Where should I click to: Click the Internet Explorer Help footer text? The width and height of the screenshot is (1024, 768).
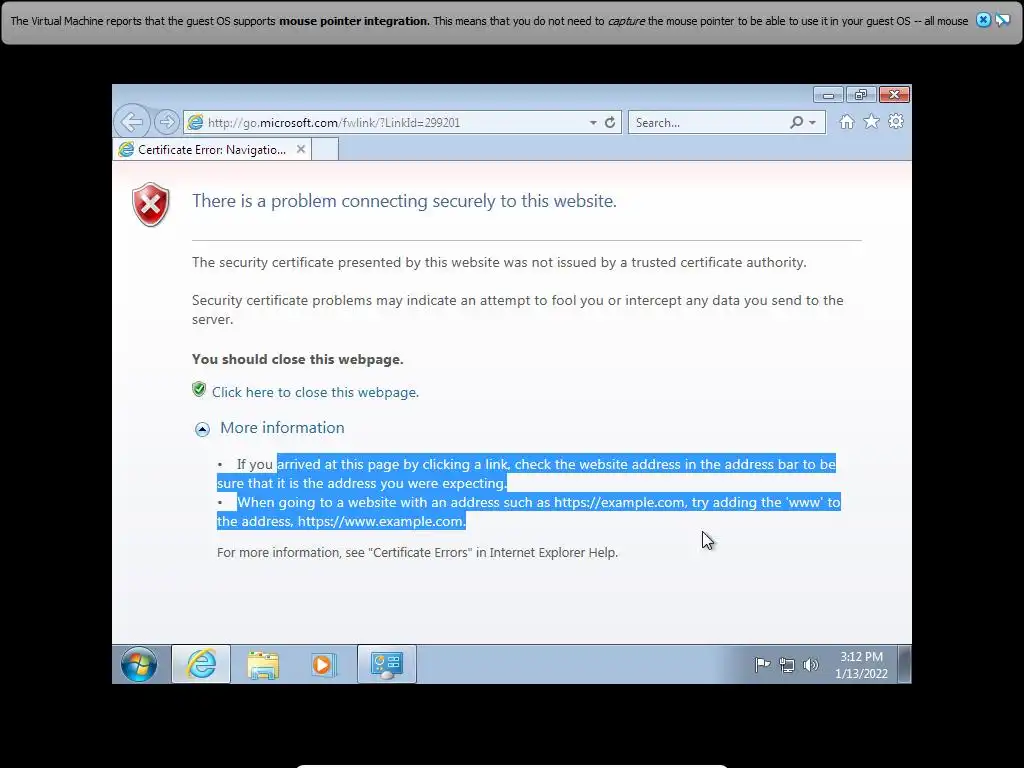point(417,552)
